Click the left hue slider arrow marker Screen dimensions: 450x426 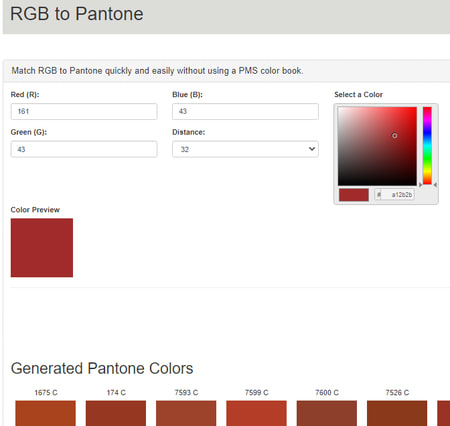[420, 184]
